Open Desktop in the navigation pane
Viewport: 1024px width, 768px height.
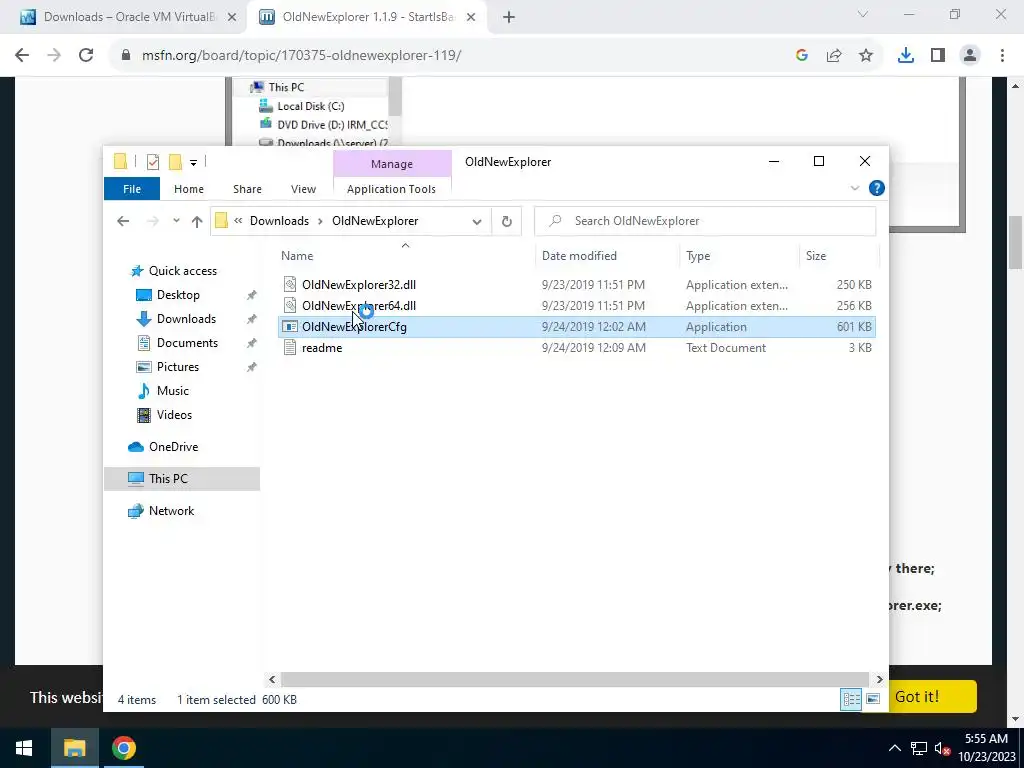[x=178, y=295]
